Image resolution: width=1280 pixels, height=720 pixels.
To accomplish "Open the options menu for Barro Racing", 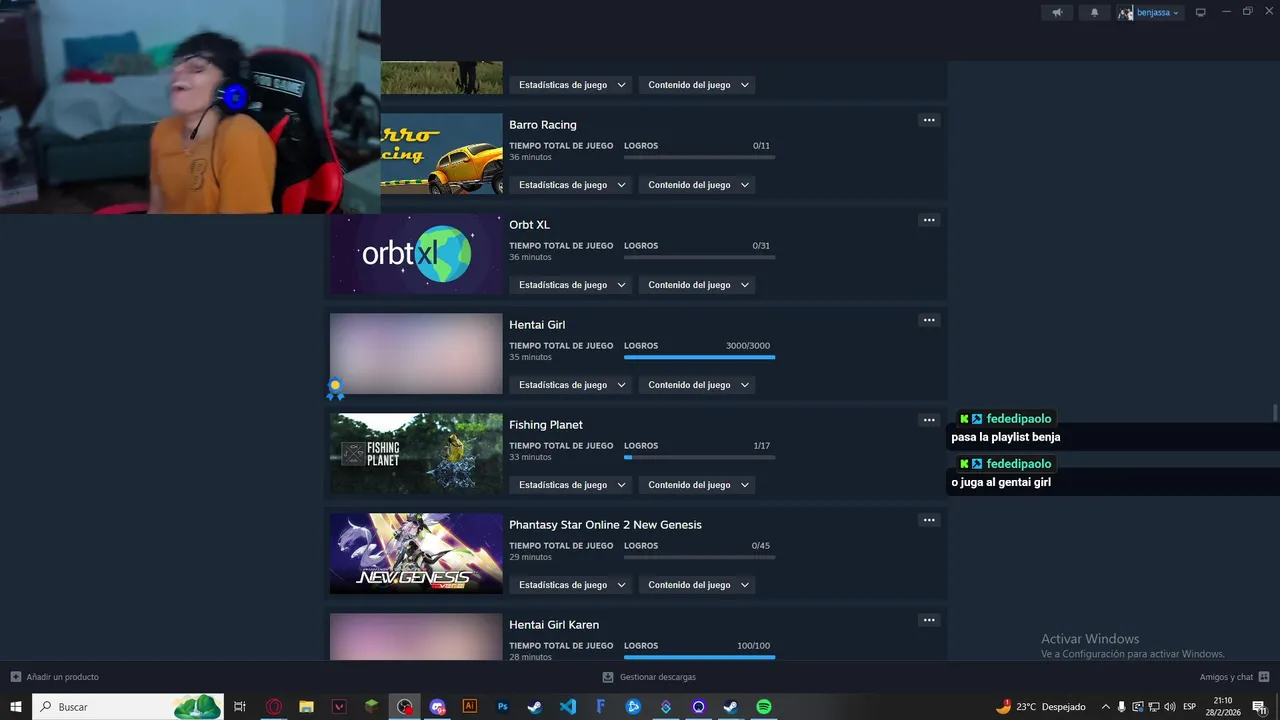I will pos(929,120).
